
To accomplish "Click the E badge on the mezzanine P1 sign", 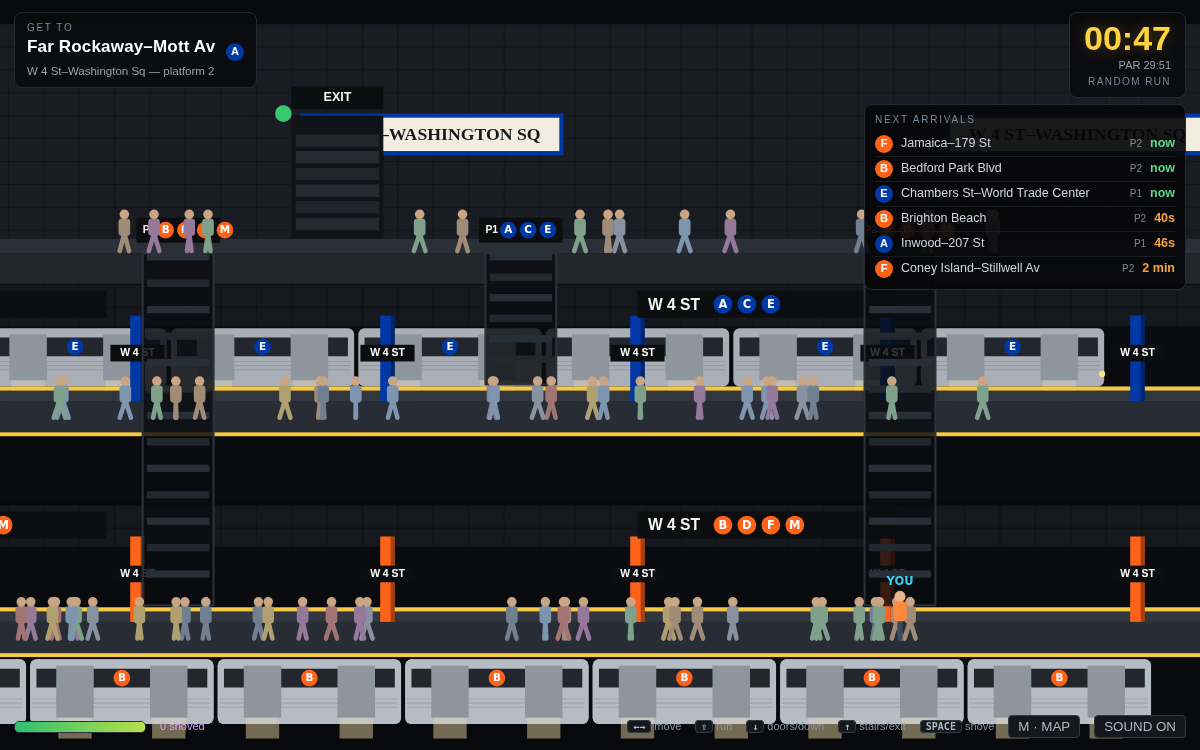I will tap(548, 230).
